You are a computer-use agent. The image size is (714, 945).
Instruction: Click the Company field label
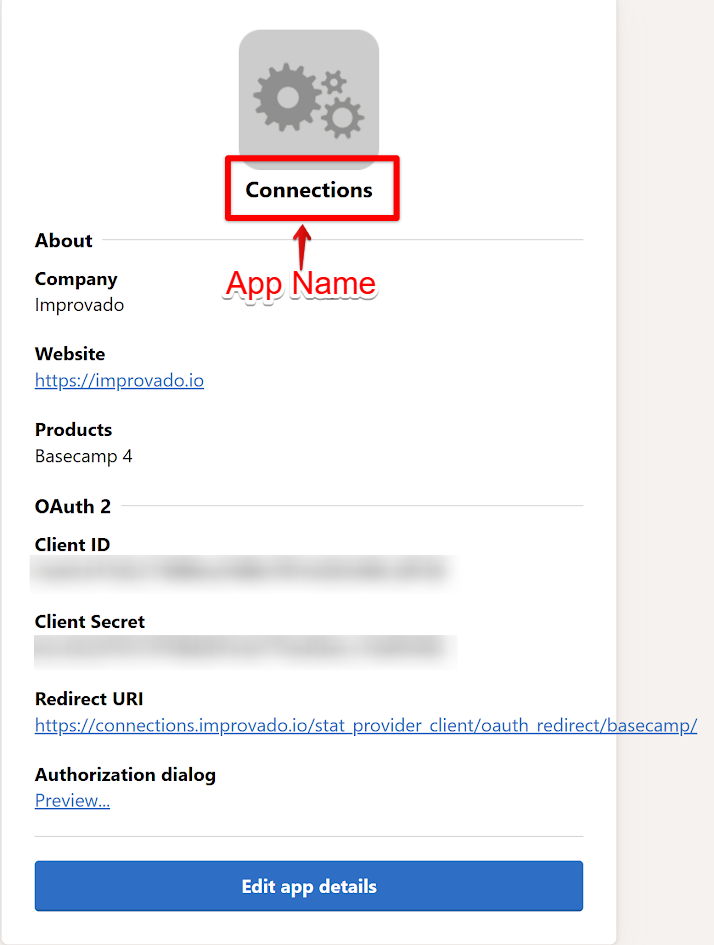[76, 279]
